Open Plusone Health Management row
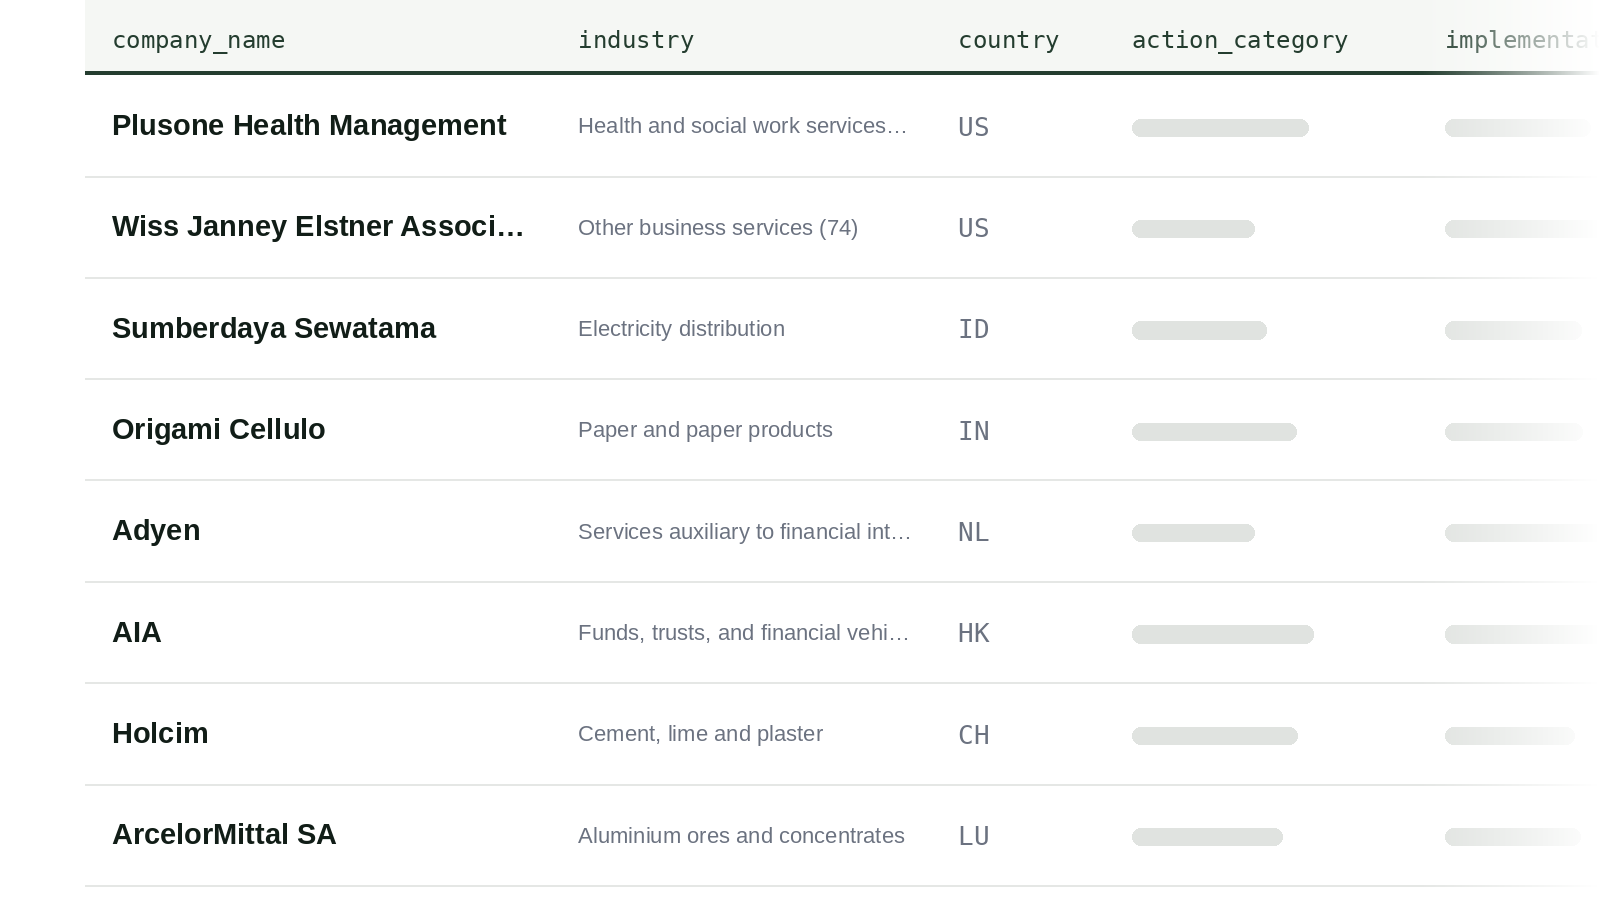 (842, 126)
